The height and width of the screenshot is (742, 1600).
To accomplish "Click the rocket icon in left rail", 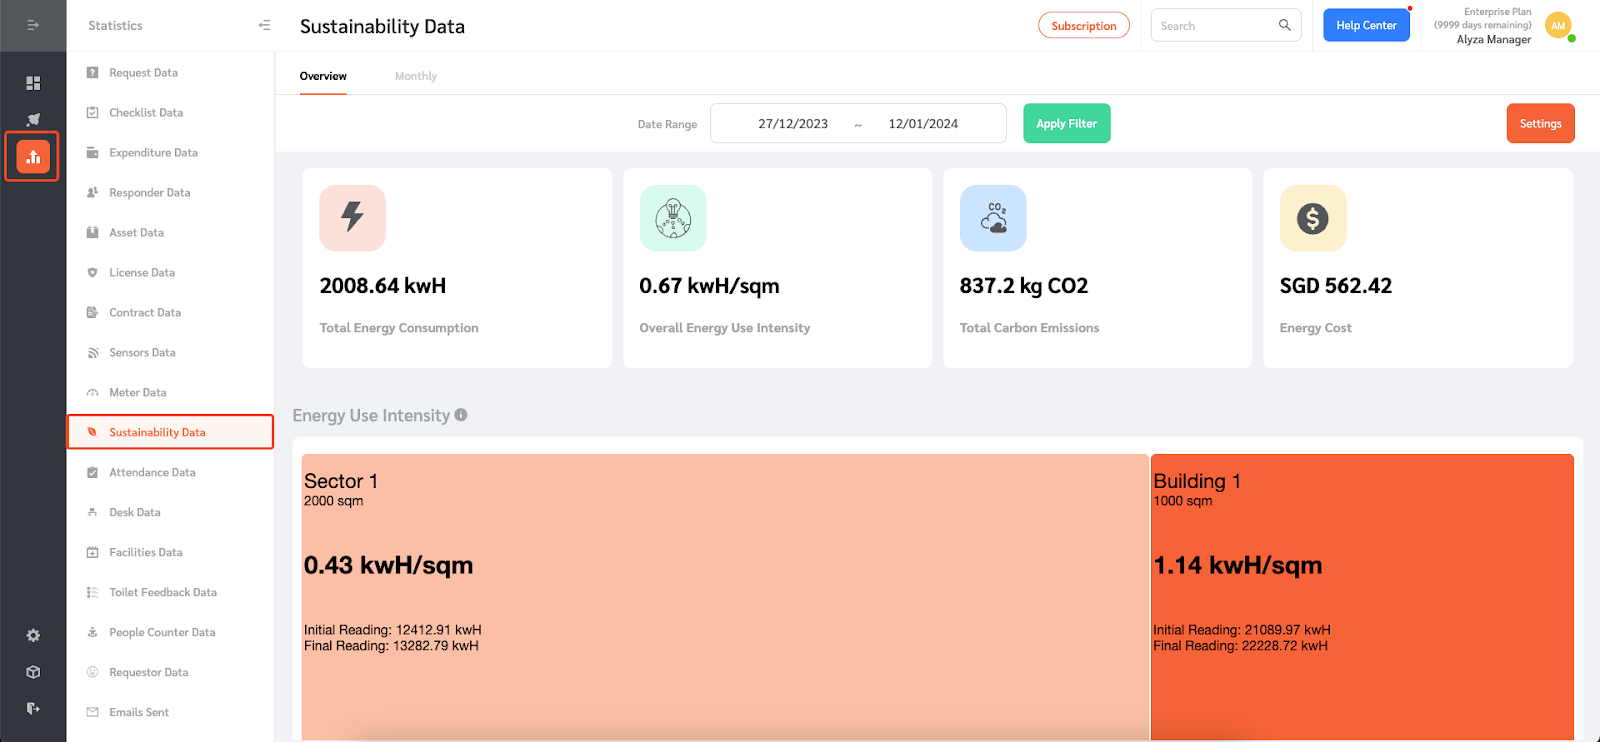I will (x=33, y=119).
